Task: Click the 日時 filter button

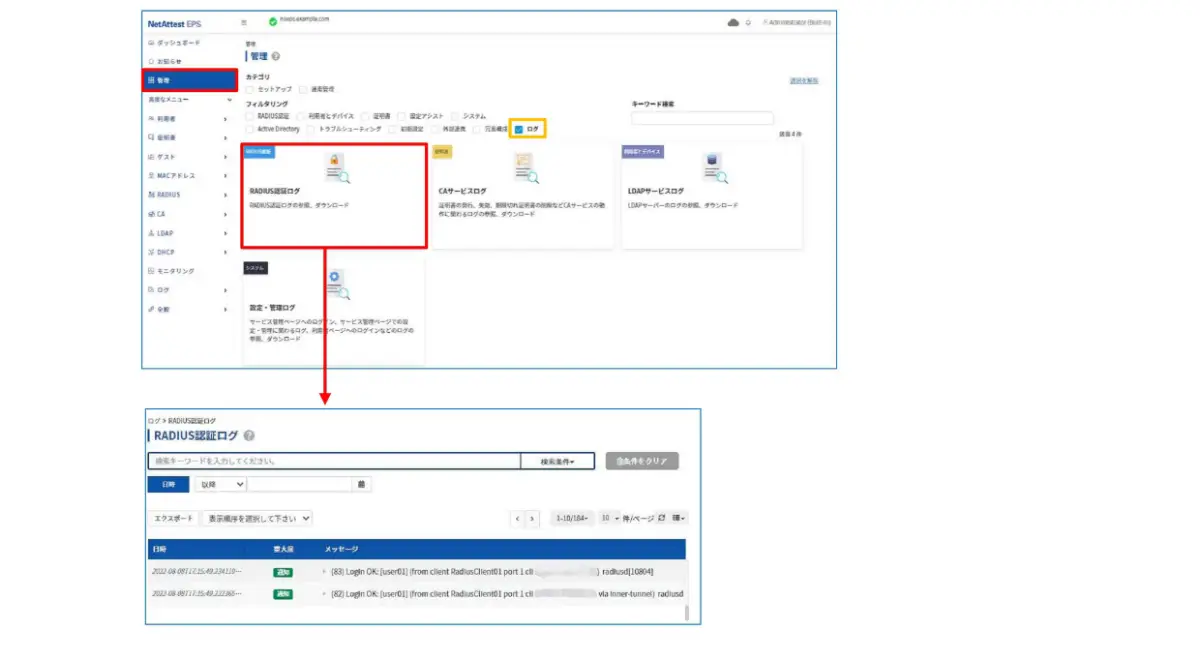Action: (x=168, y=484)
